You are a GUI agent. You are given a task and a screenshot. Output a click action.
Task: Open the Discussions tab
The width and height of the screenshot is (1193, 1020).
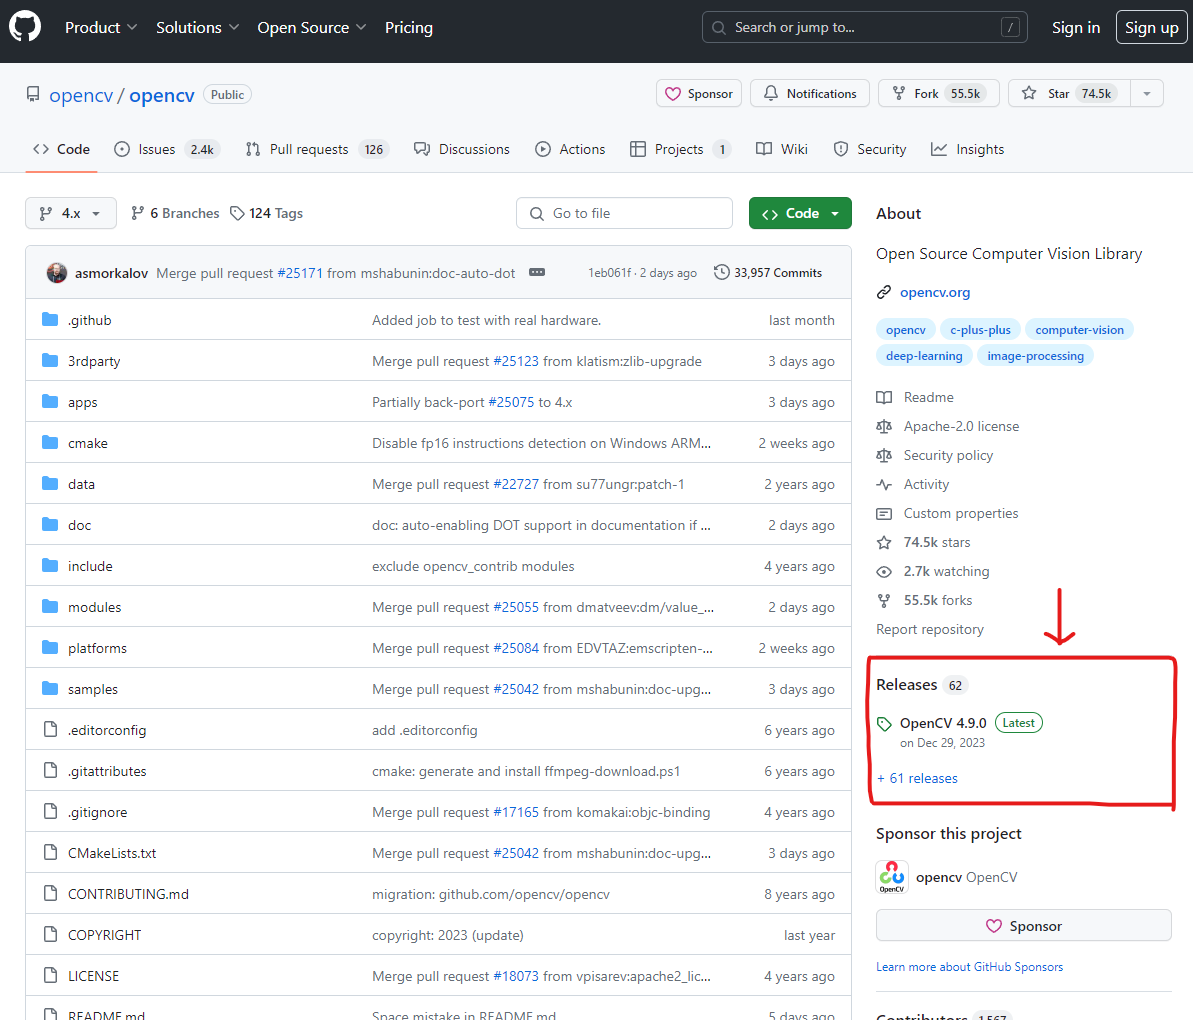click(x=462, y=149)
